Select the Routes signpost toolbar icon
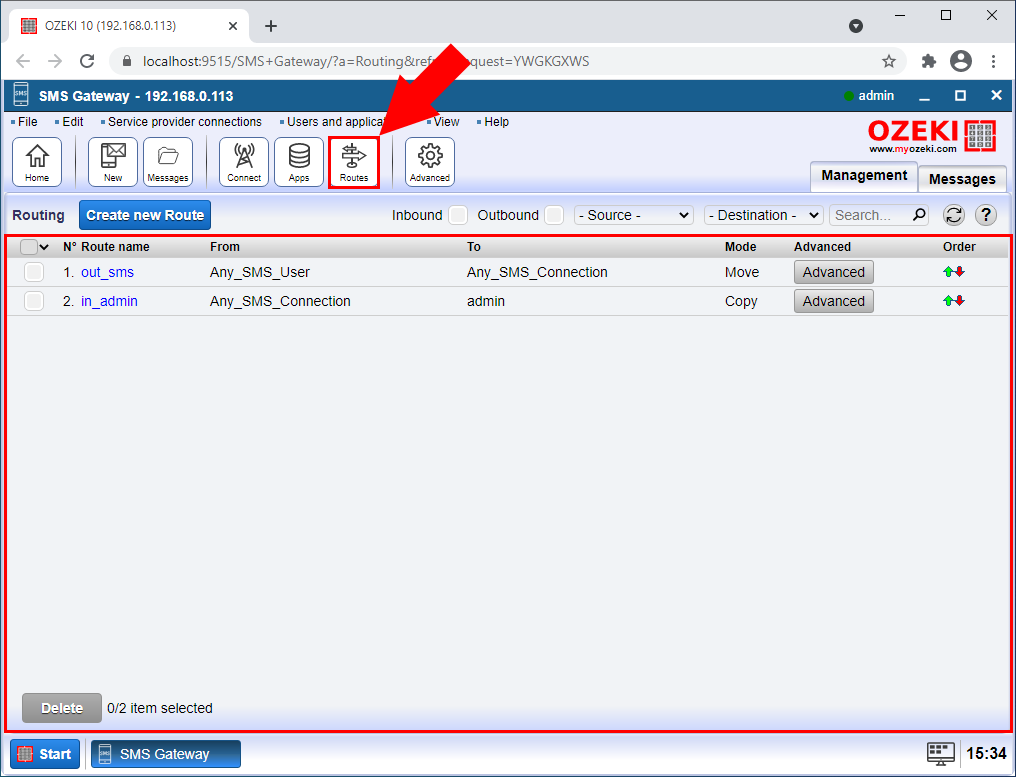Screen dimensions: 1016x777 354,162
